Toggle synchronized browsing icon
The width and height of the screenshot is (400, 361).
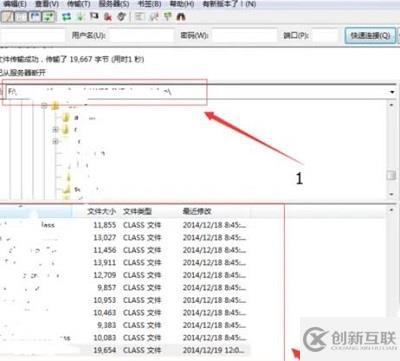click(167, 16)
